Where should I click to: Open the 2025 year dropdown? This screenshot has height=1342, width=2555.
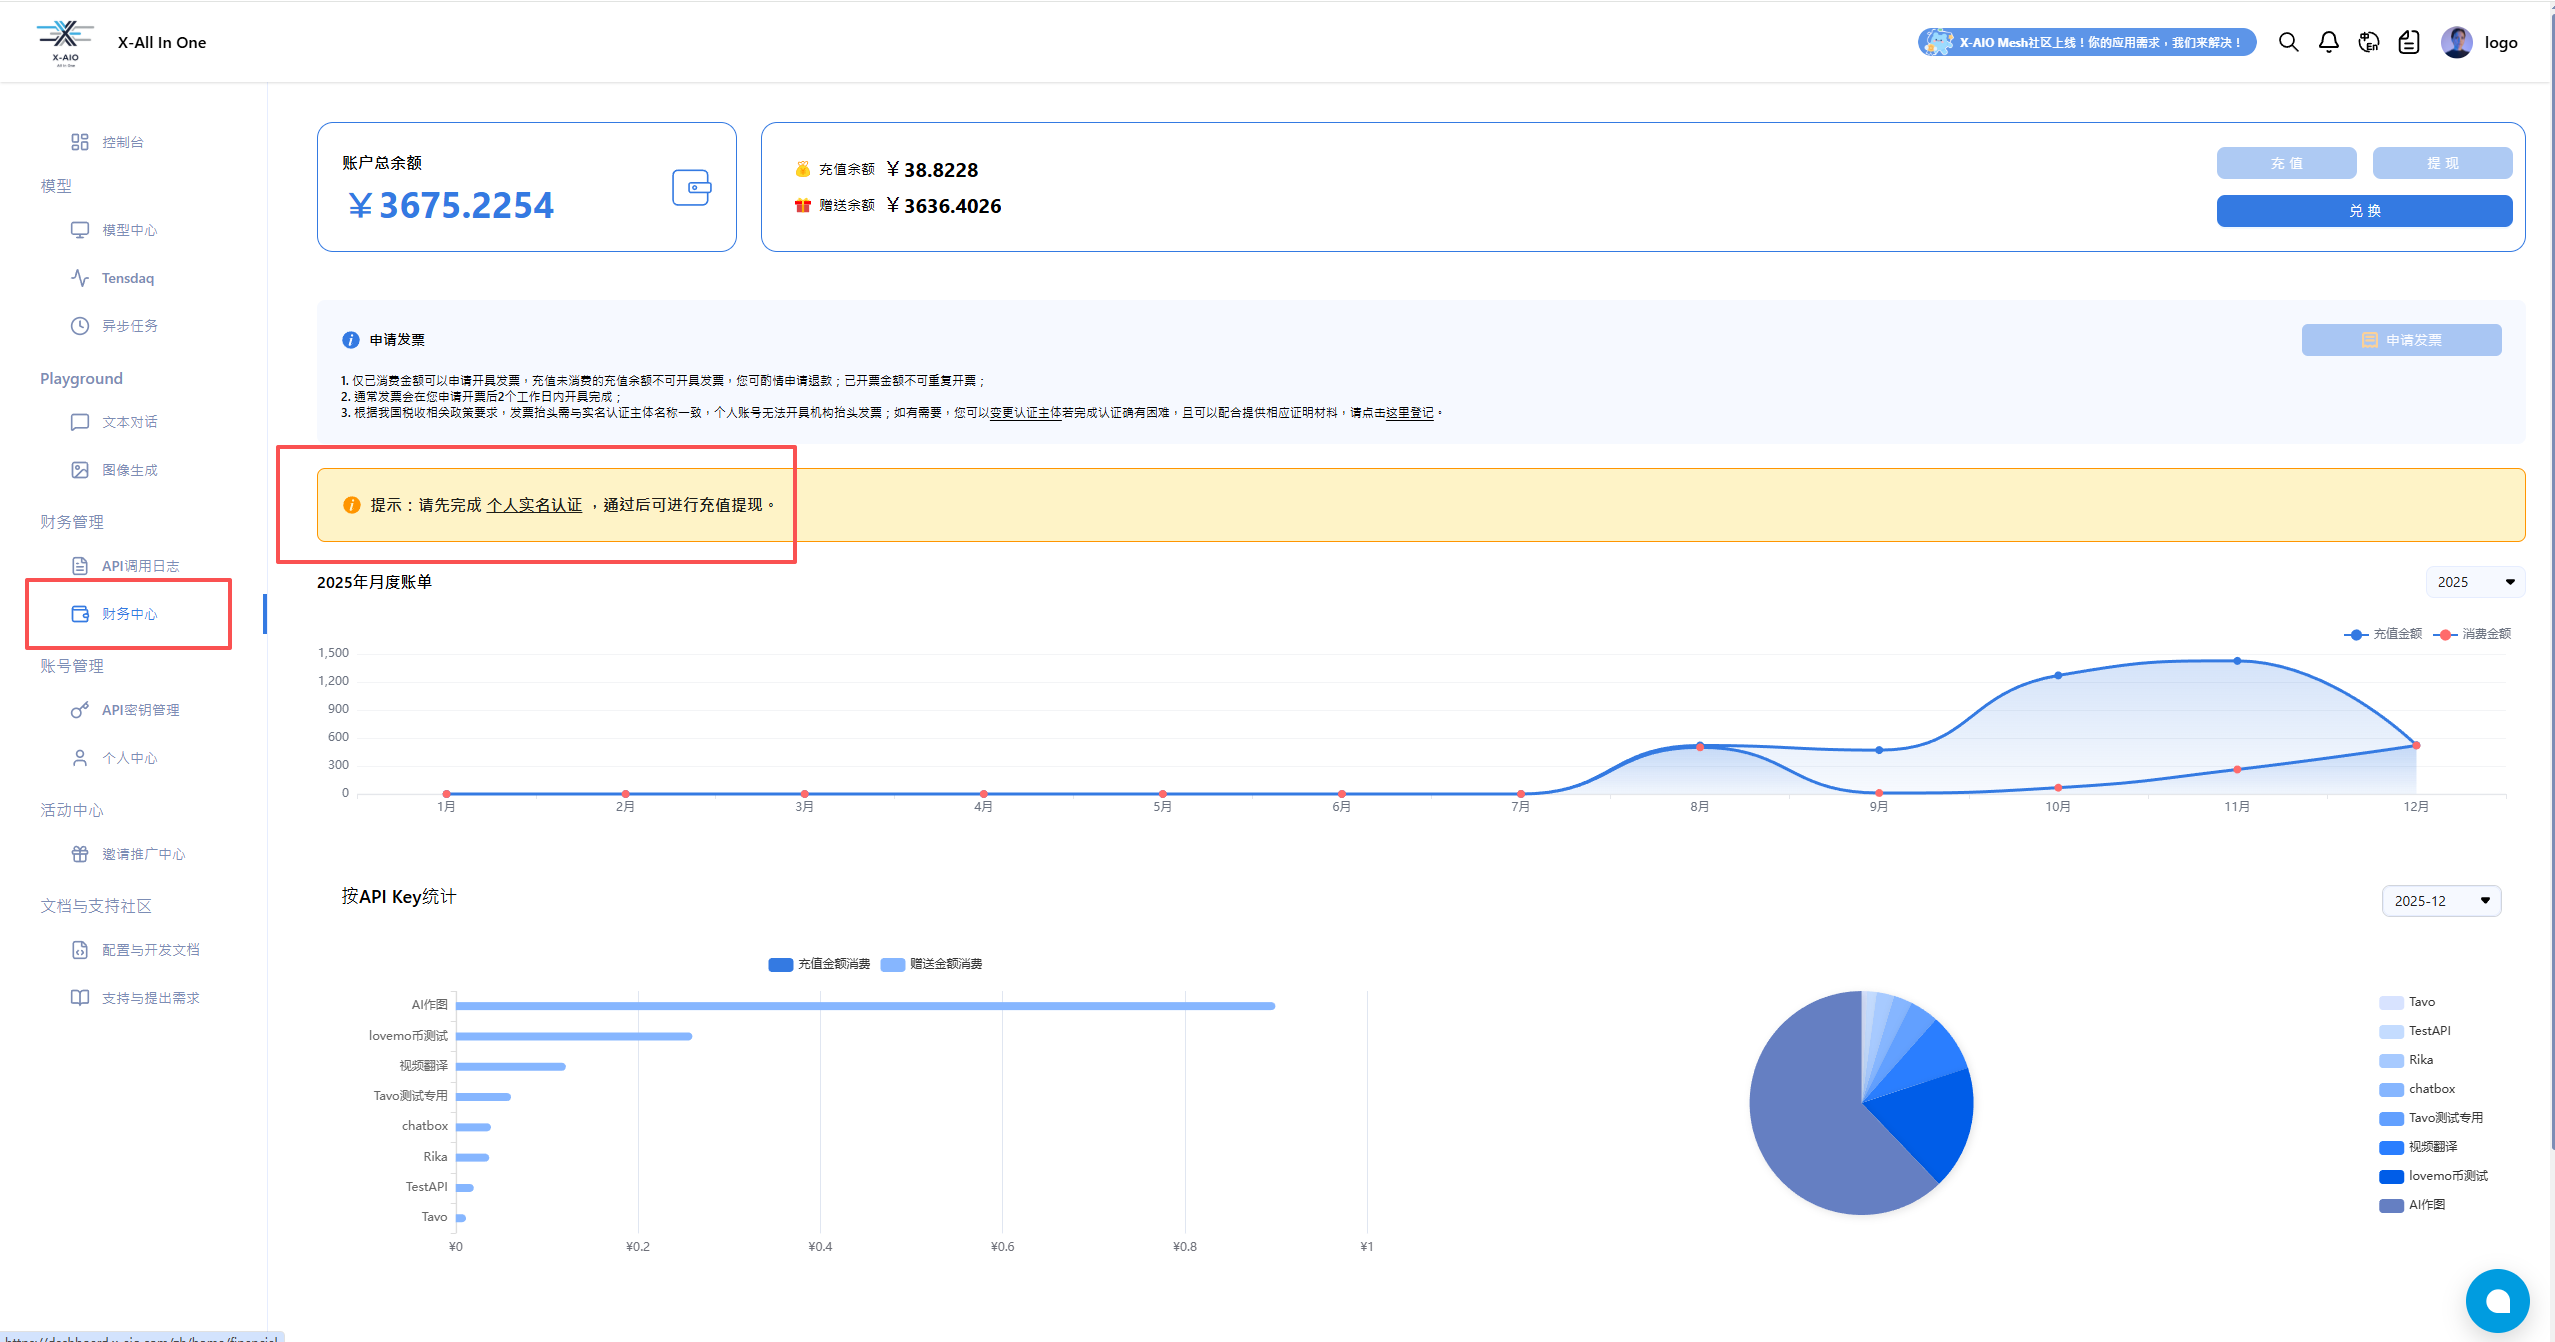[2475, 582]
